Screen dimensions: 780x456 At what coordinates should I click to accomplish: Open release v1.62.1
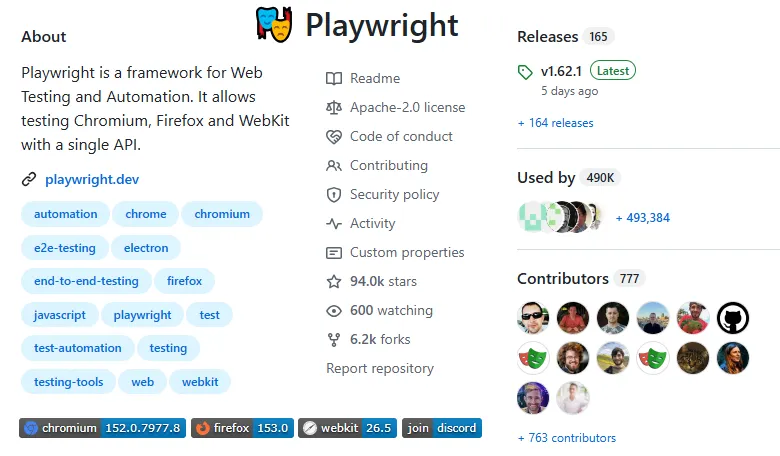(561, 71)
